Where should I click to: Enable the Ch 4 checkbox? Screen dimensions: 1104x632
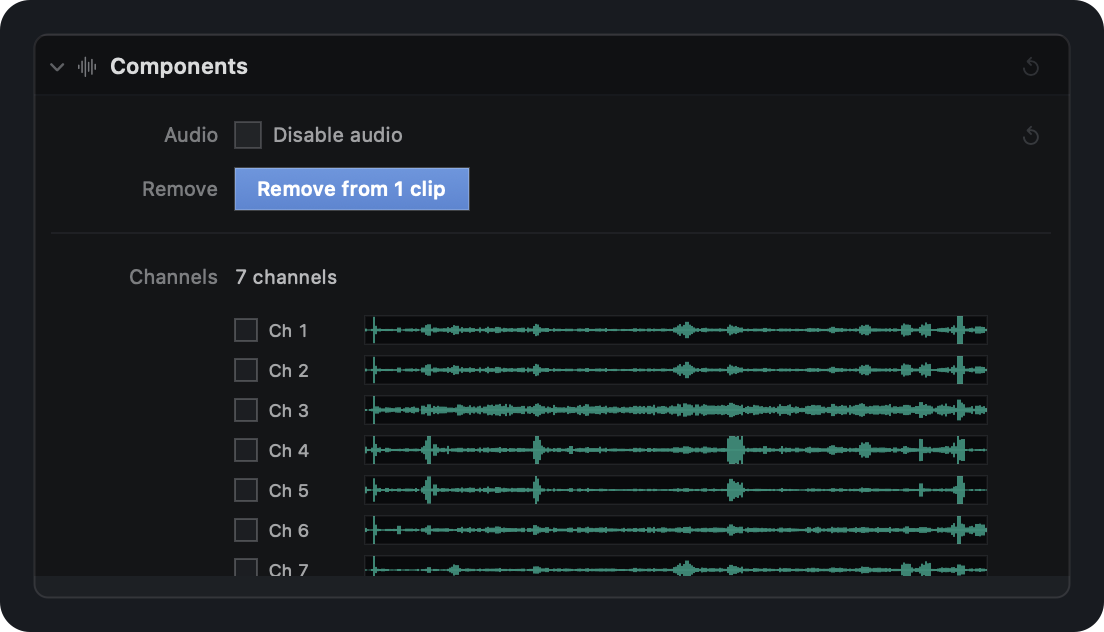point(246,450)
